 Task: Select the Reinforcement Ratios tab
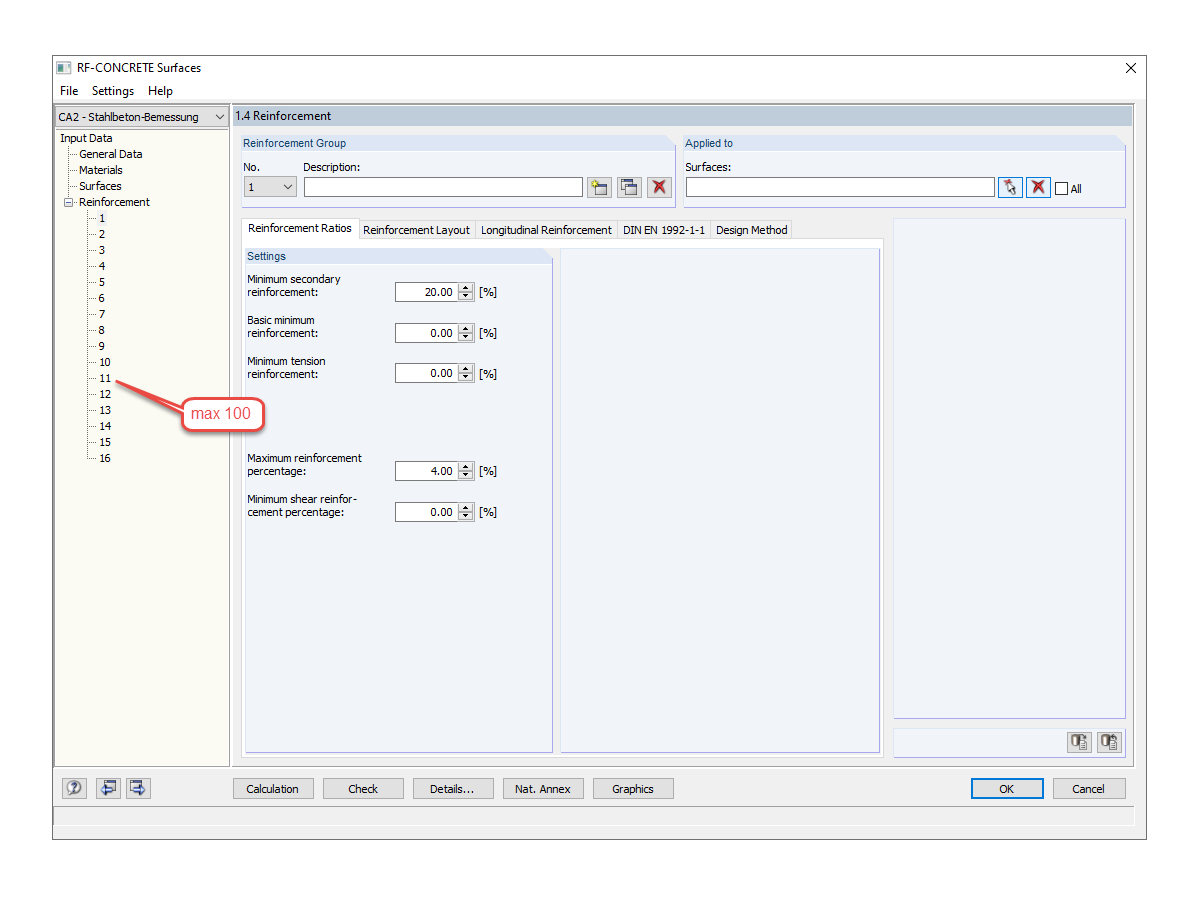[300, 228]
